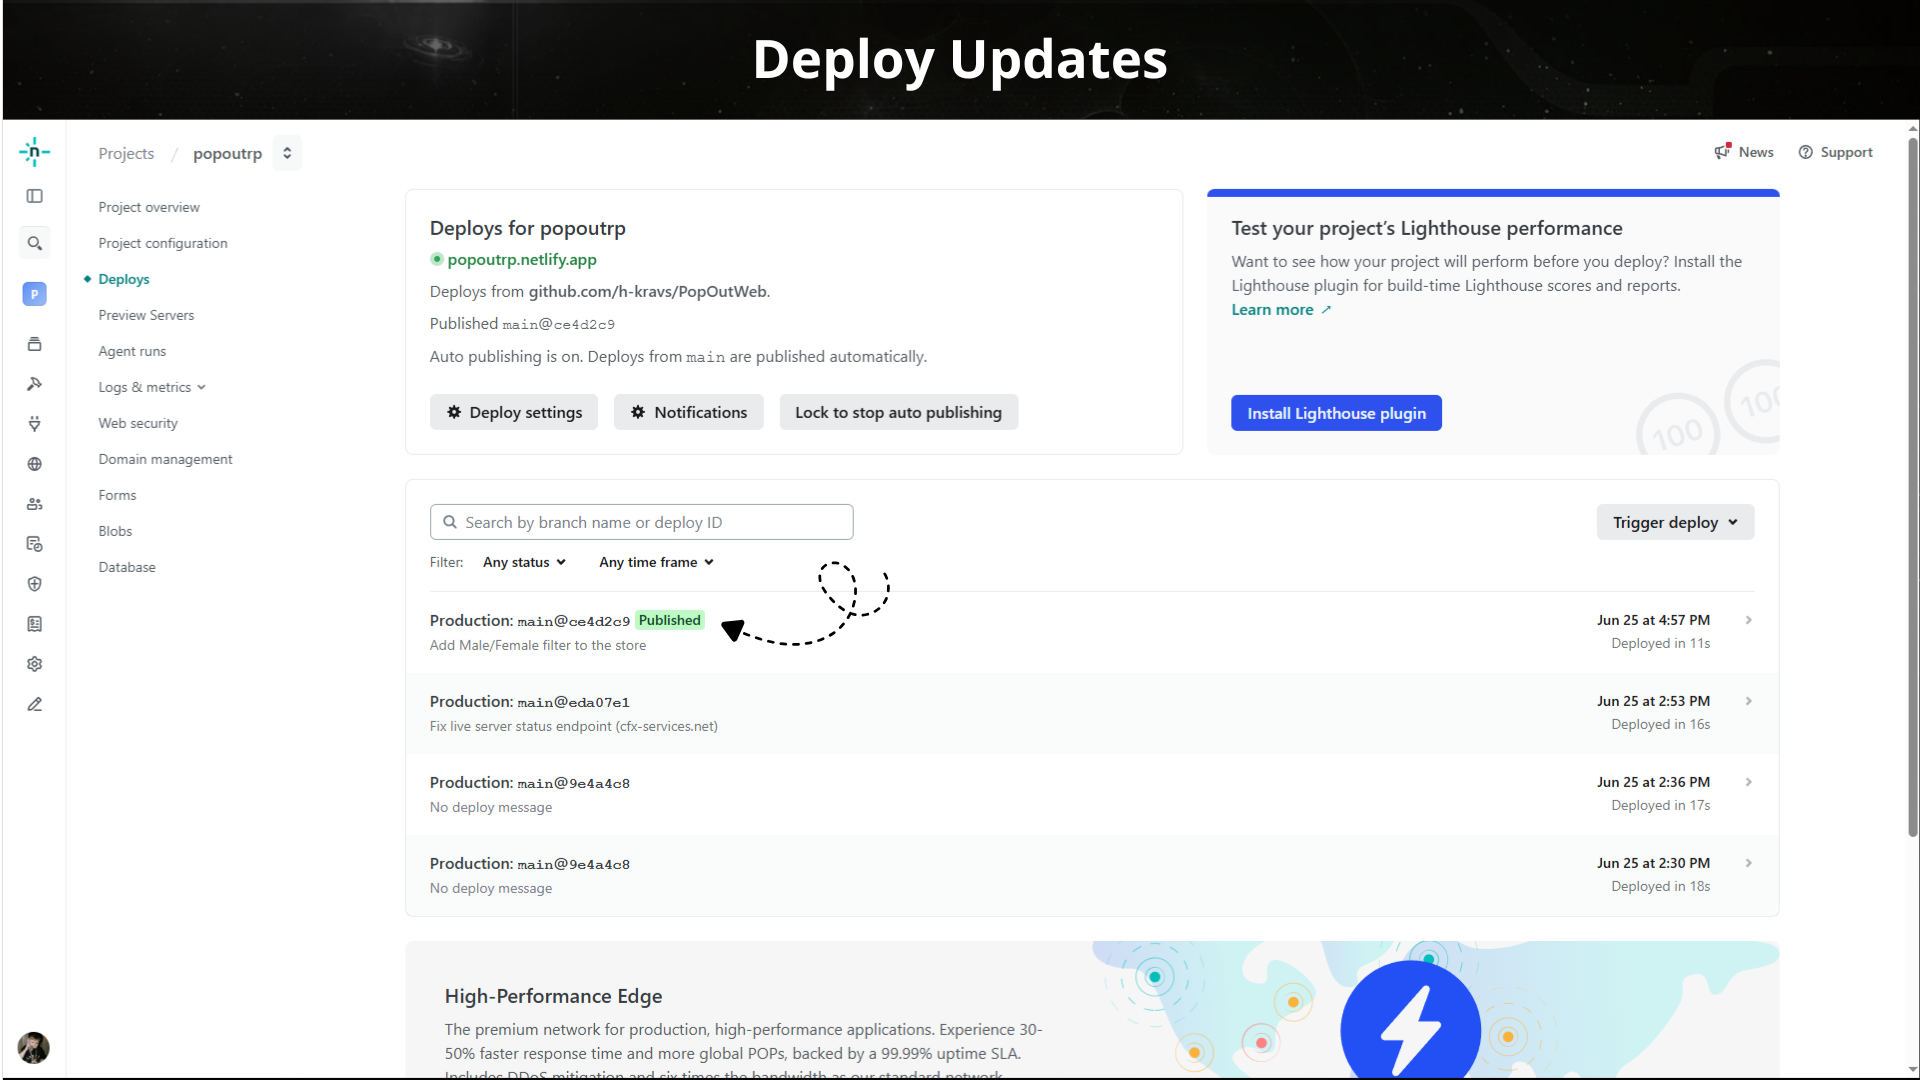Go to Project overview
1920x1080 pixels.
pos(149,207)
